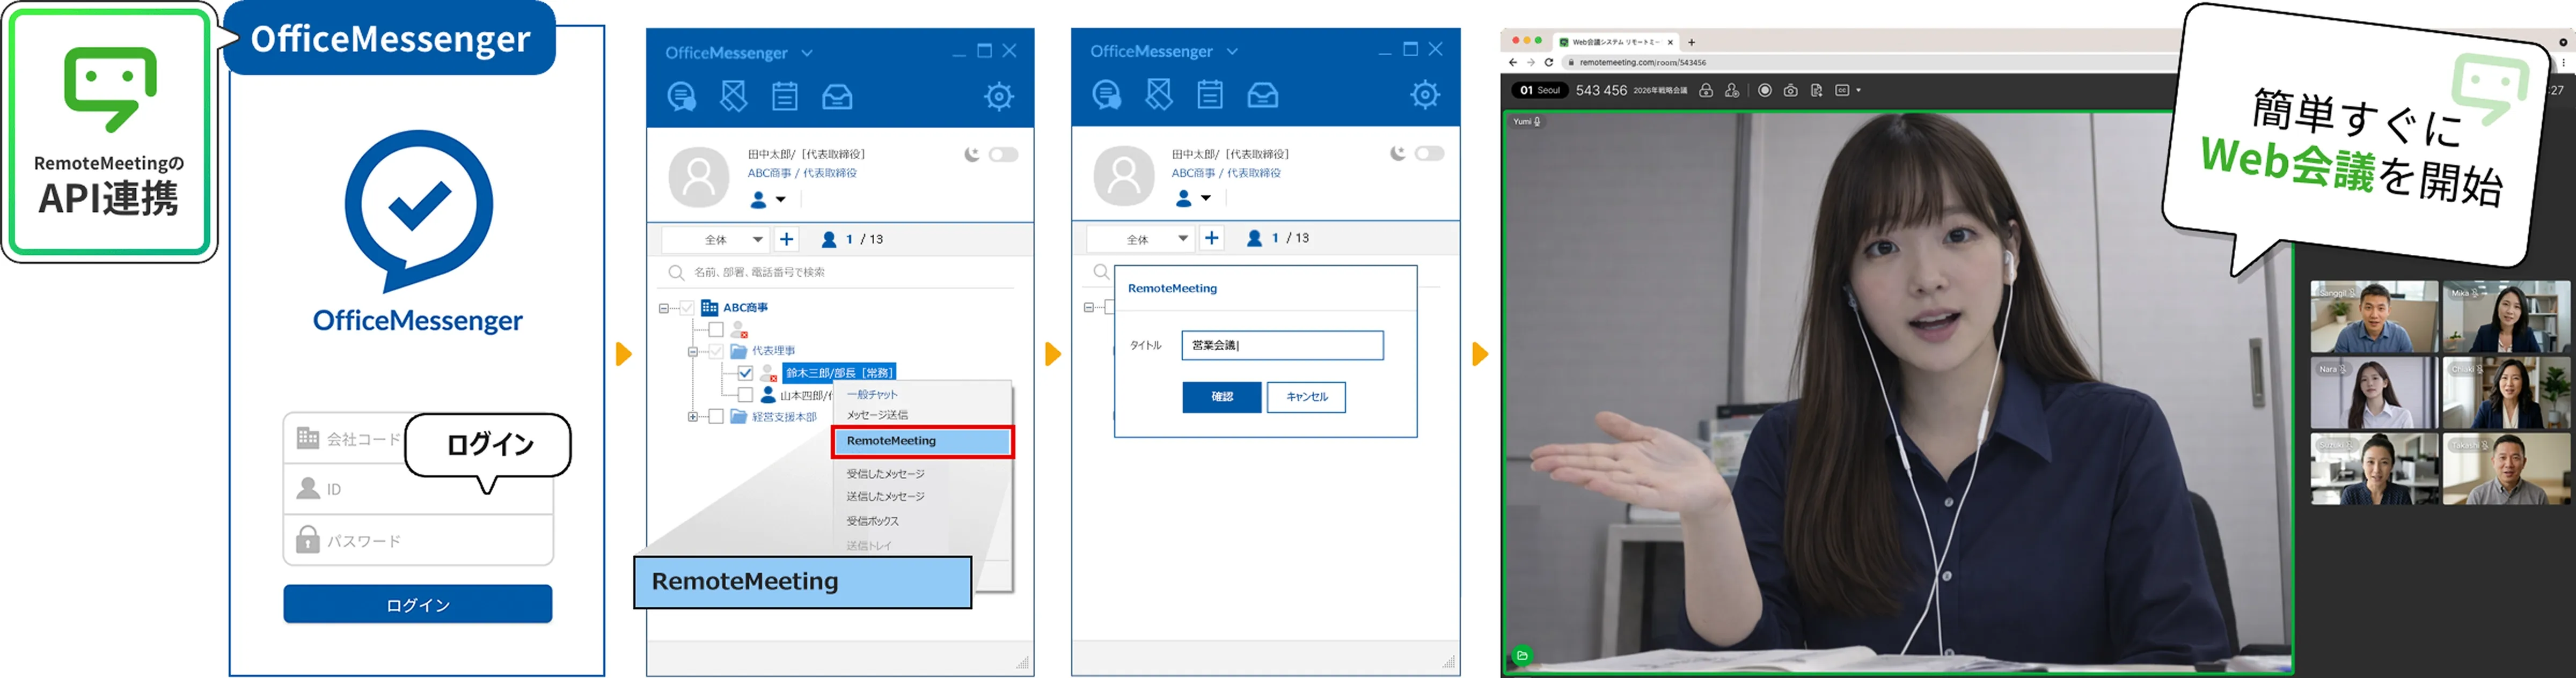The height and width of the screenshot is (678, 2576).
Task: Open settings gear in context-menu OfficeMessenger window
Action: coord(998,97)
